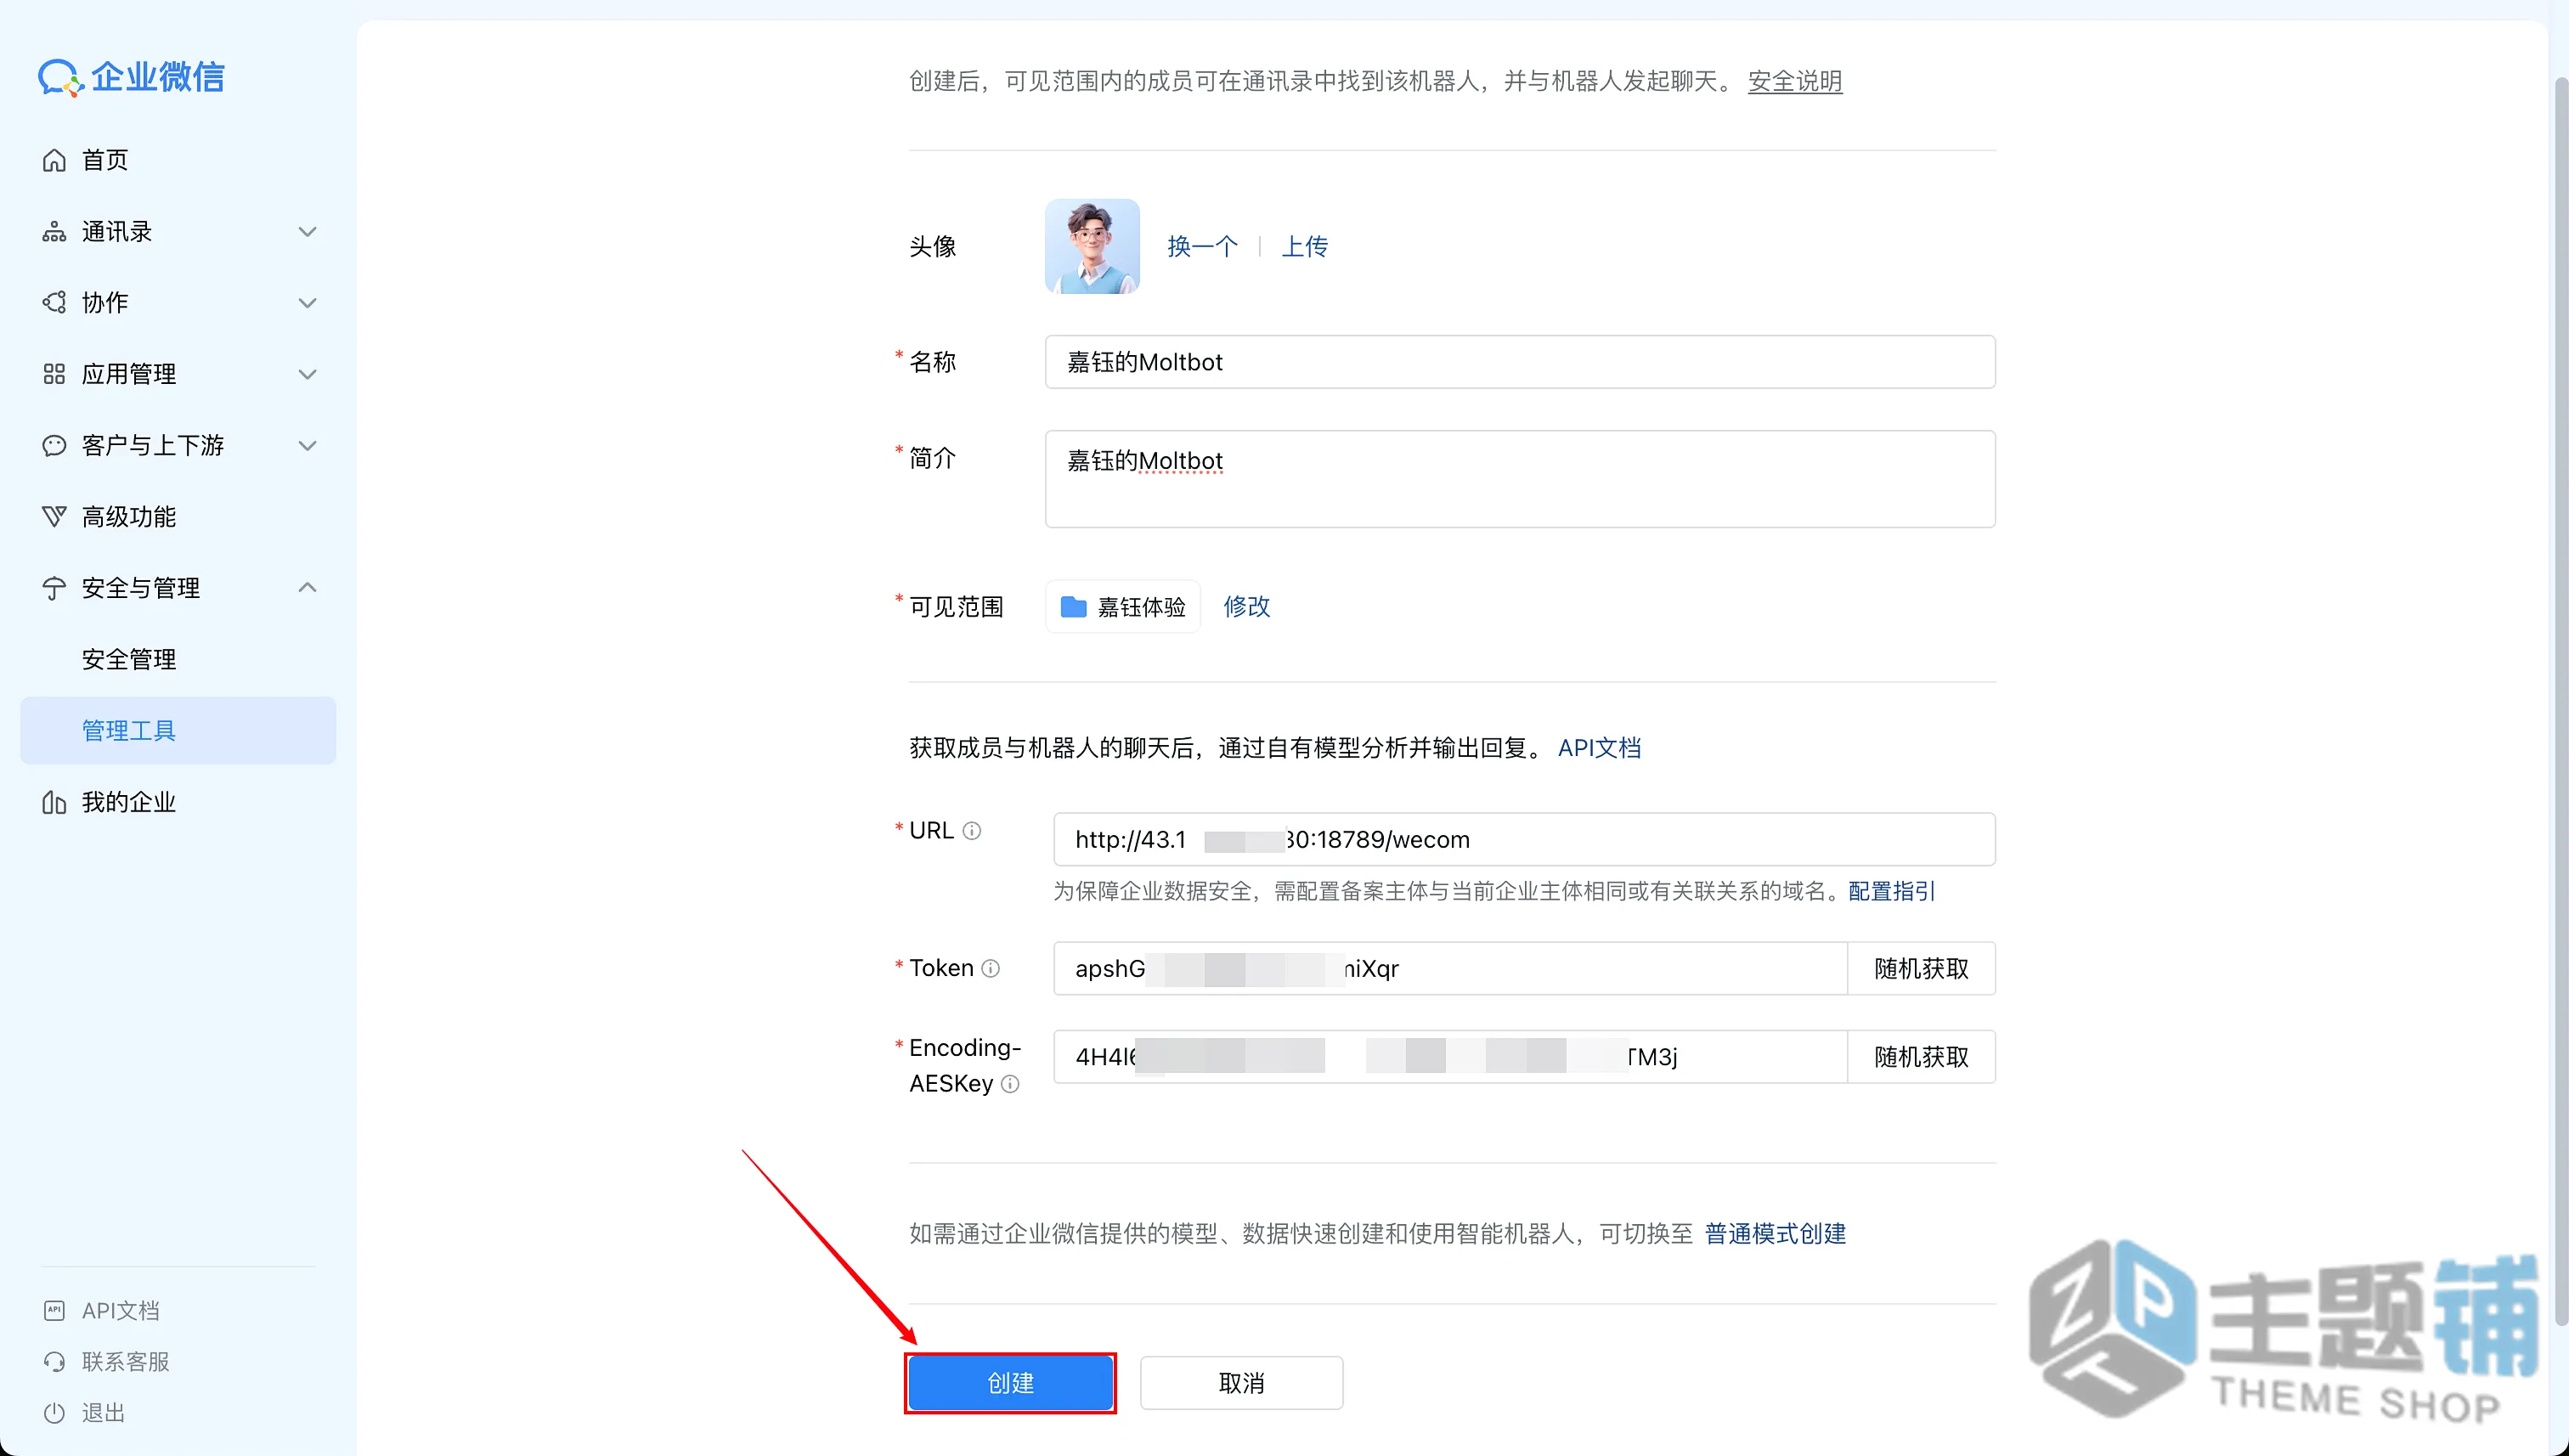The width and height of the screenshot is (2569, 1456).
Task: Click the URL input field
Action: [1524, 839]
